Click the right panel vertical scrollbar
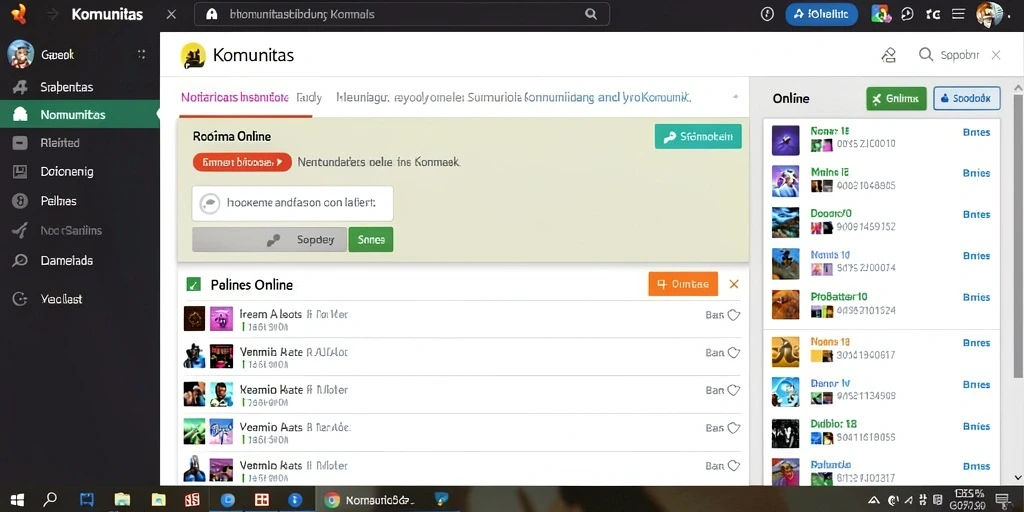The height and width of the screenshot is (512, 1024). [1017, 235]
